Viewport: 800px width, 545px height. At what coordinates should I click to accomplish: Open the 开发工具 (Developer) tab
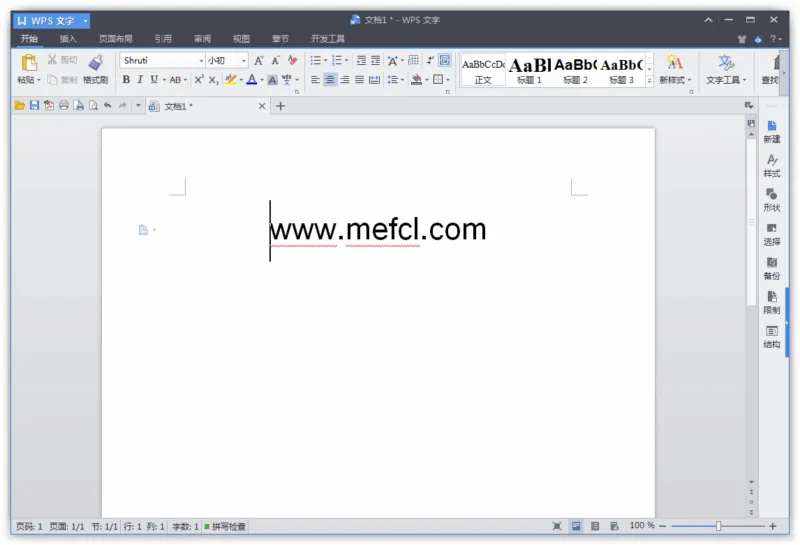[x=328, y=39]
